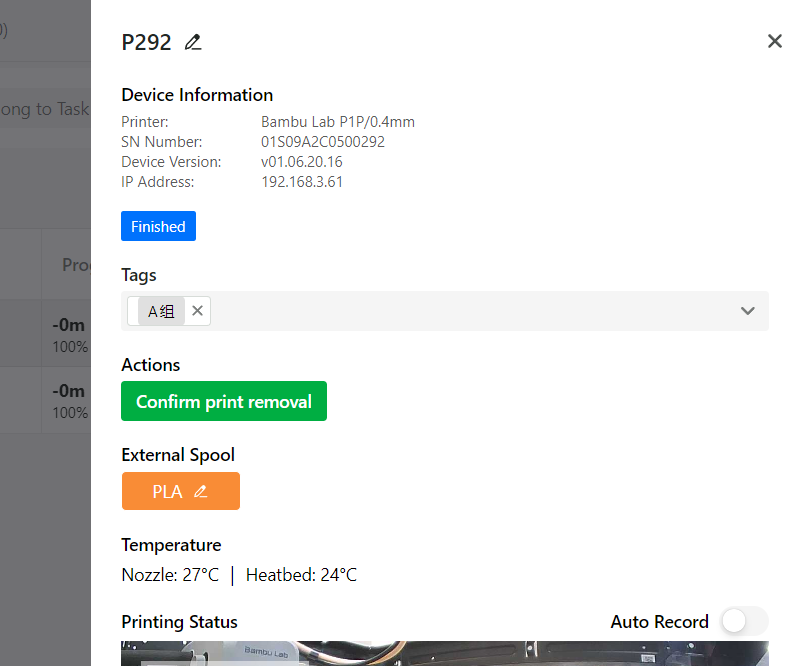Edit the PLA external spool
This screenshot has width=797, height=666.
(x=200, y=492)
